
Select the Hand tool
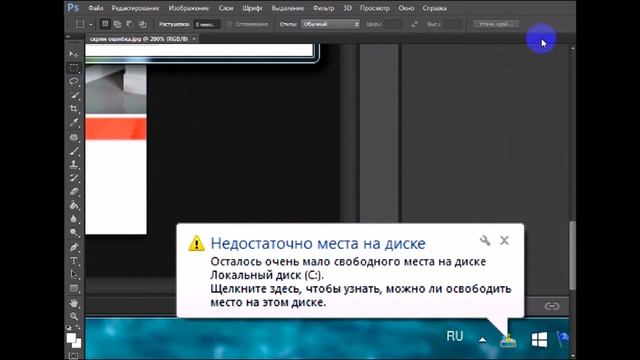(x=73, y=303)
